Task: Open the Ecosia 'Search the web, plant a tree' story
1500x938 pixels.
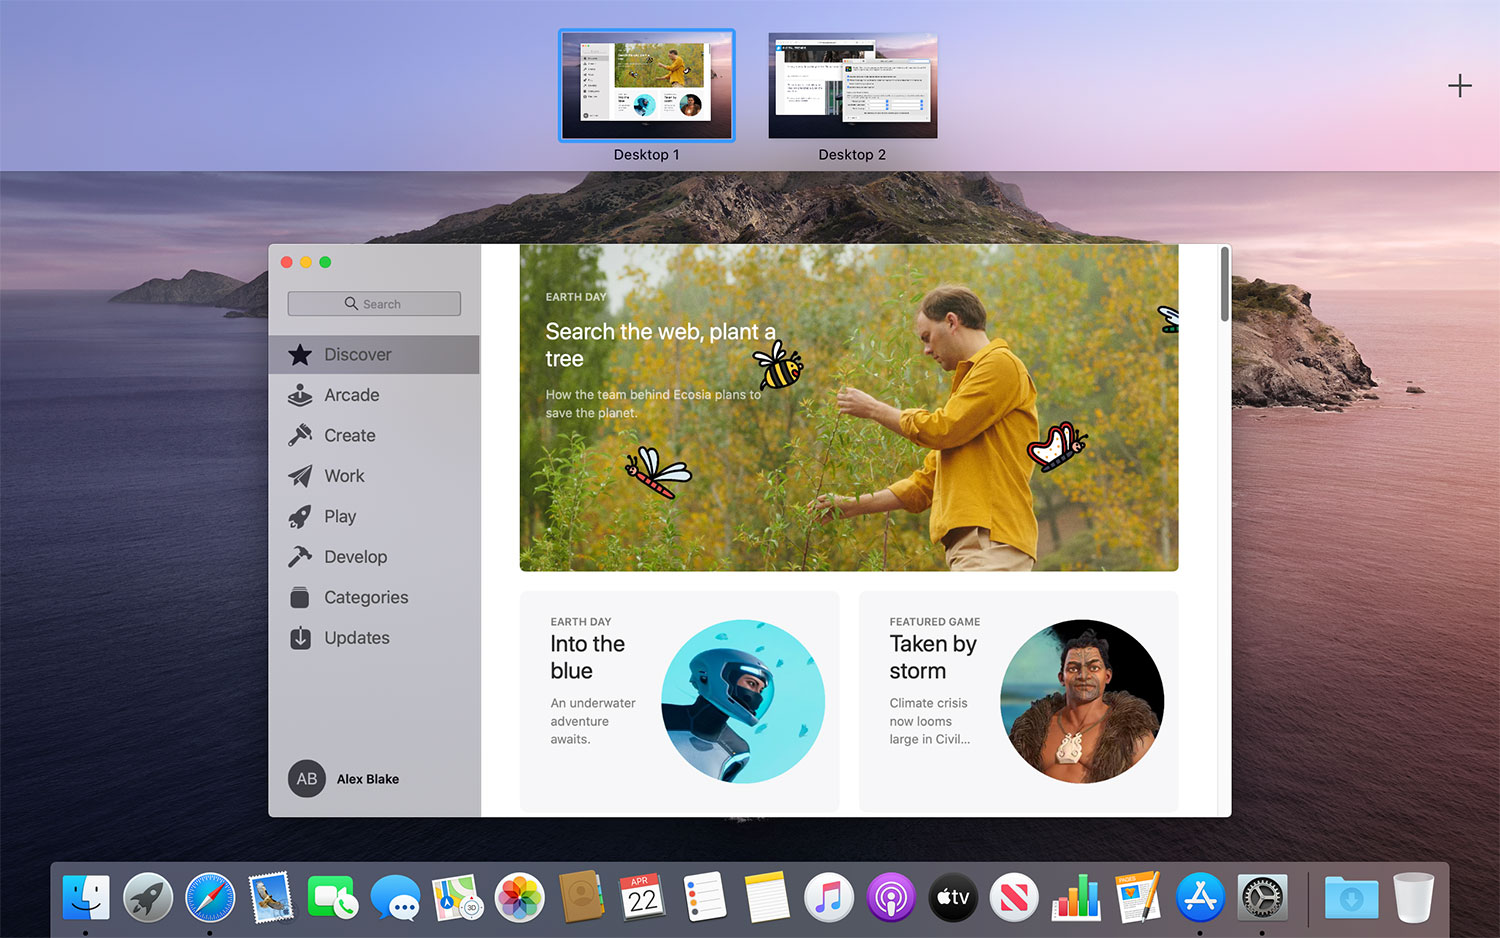Action: pos(848,407)
